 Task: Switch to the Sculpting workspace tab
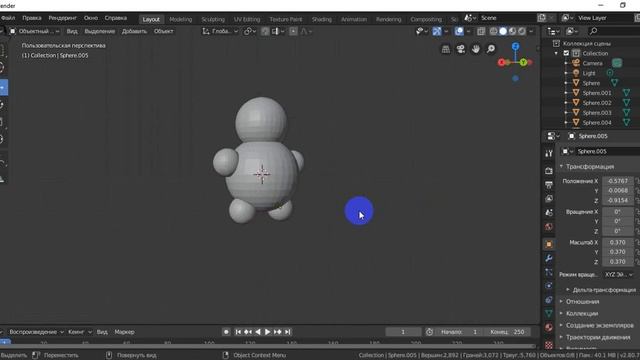coord(213,19)
